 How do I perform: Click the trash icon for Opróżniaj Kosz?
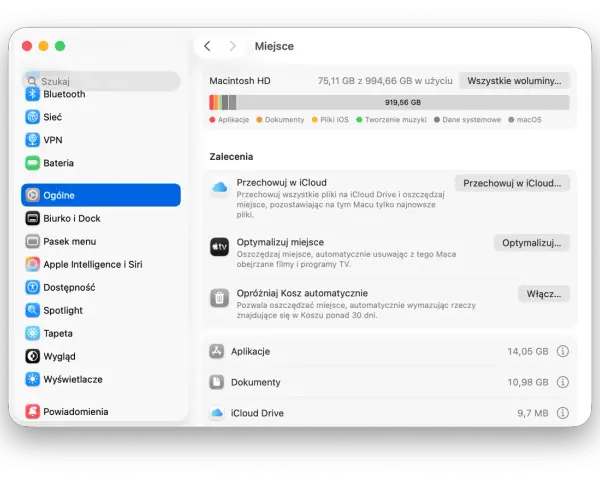(x=220, y=298)
